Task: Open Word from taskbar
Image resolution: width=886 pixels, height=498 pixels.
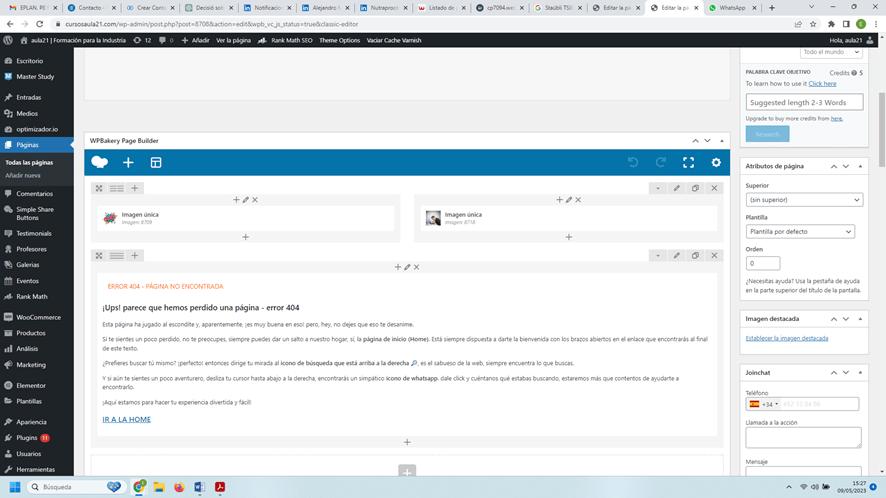Action: point(199,487)
